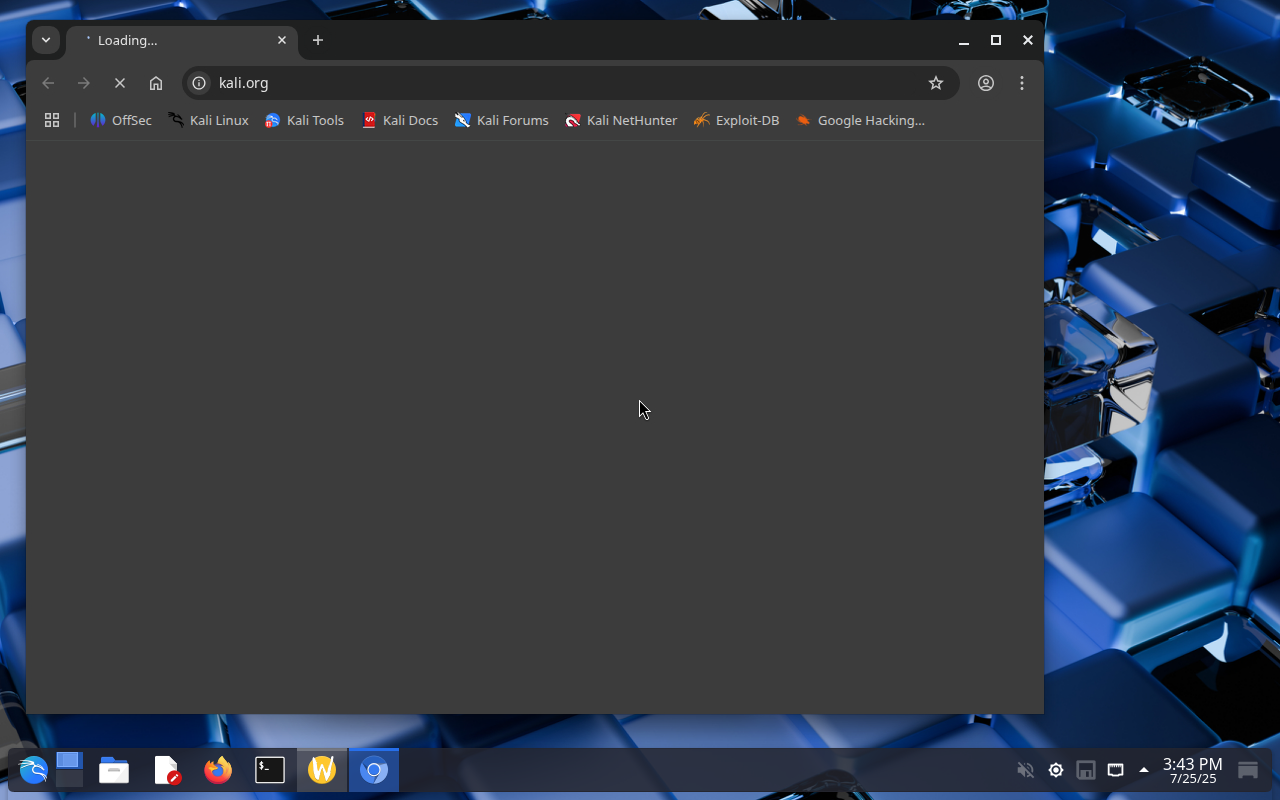Select the Loading... browser tab
This screenshot has width=1280, height=800.
(182, 41)
